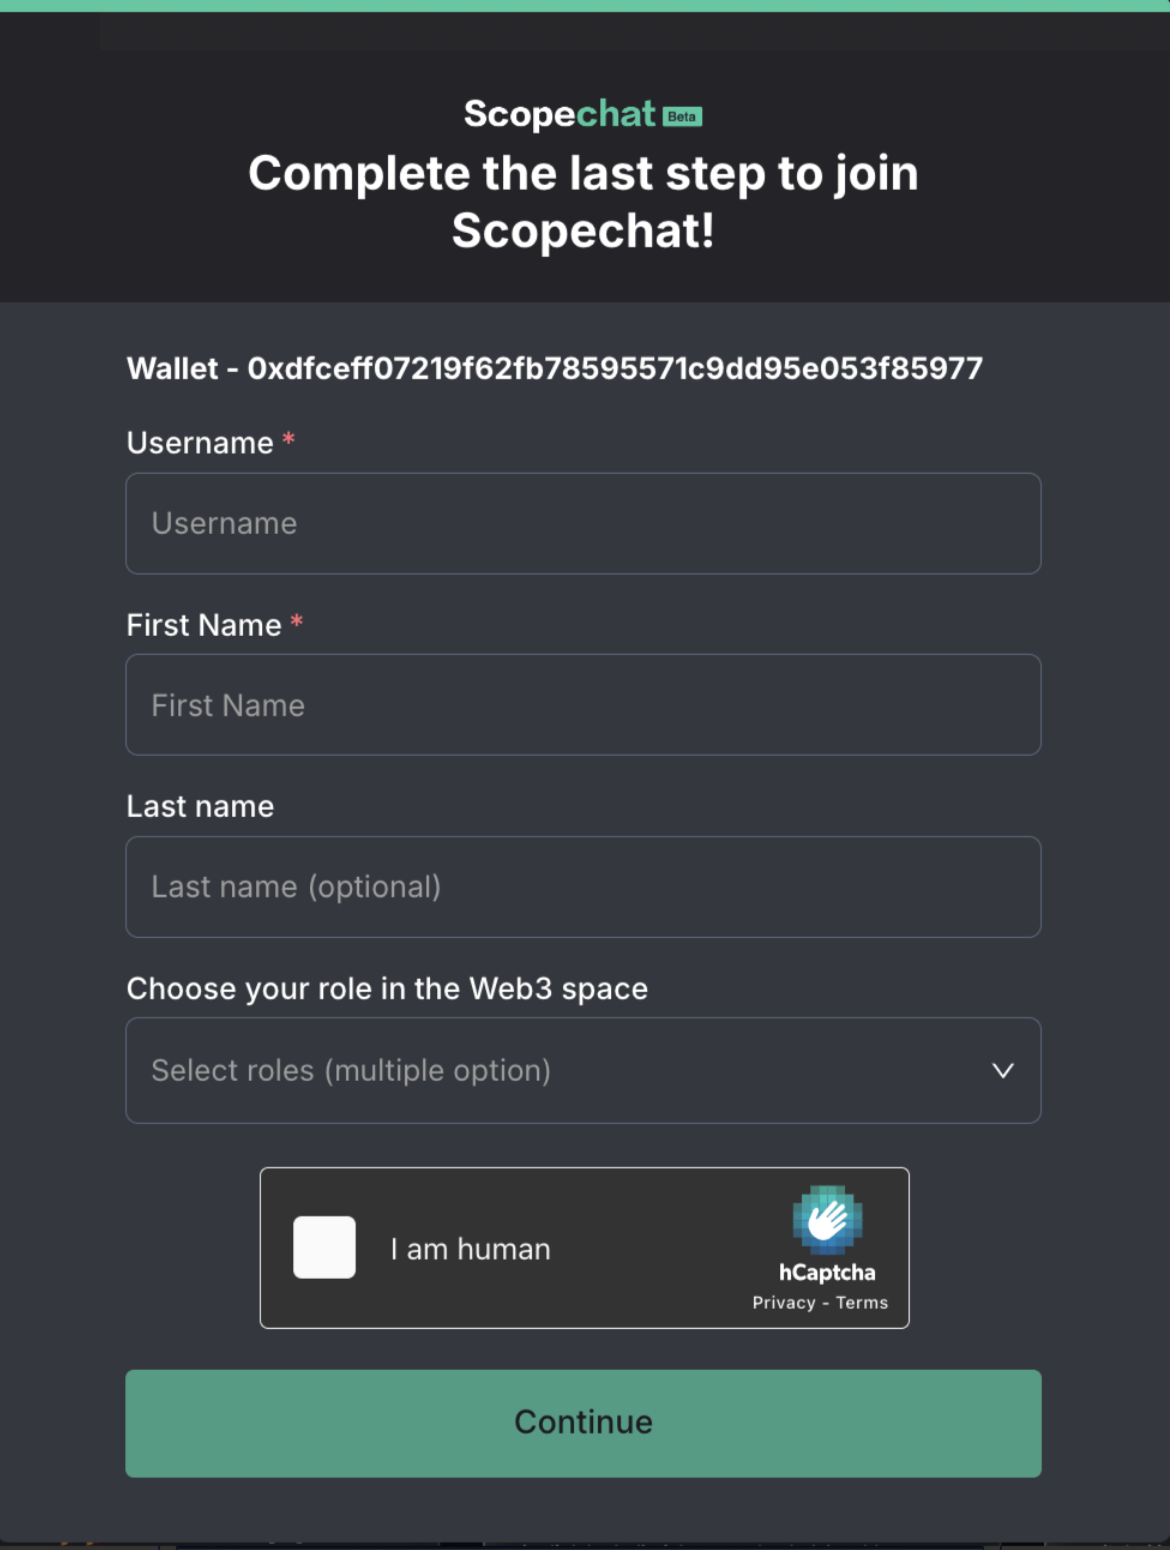Click the "I am human" text
The width and height of the screenshot is (1170, 1550).
[x=470, y=1249]
